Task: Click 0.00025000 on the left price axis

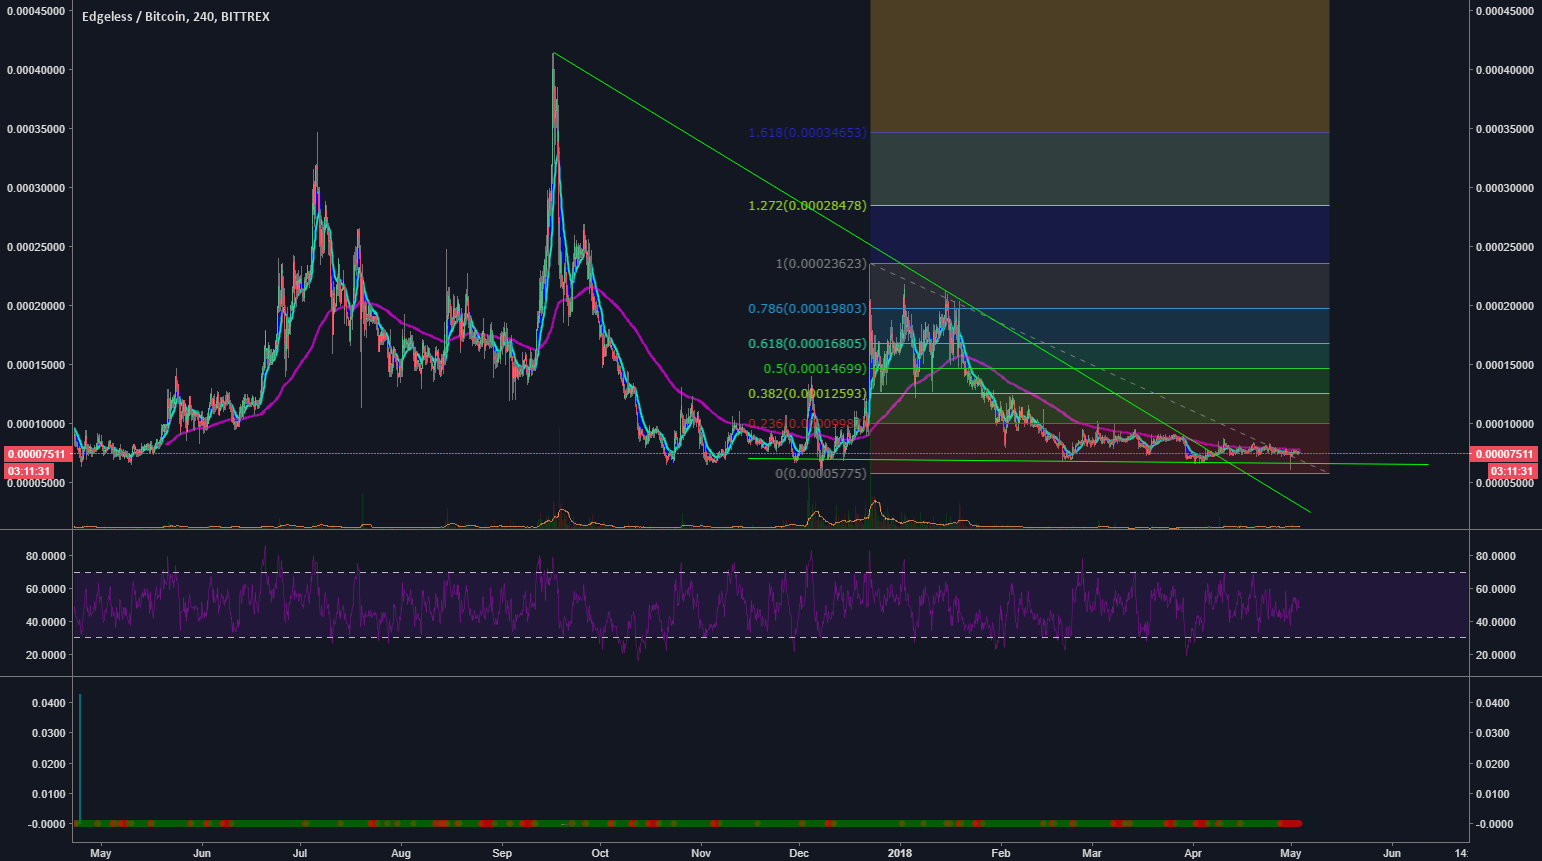Action: point(36,247)
